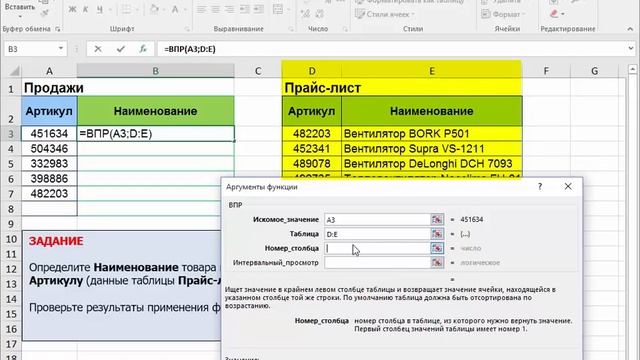
Task: Open Стили ячеек dropdown
Action: (384, 14)
